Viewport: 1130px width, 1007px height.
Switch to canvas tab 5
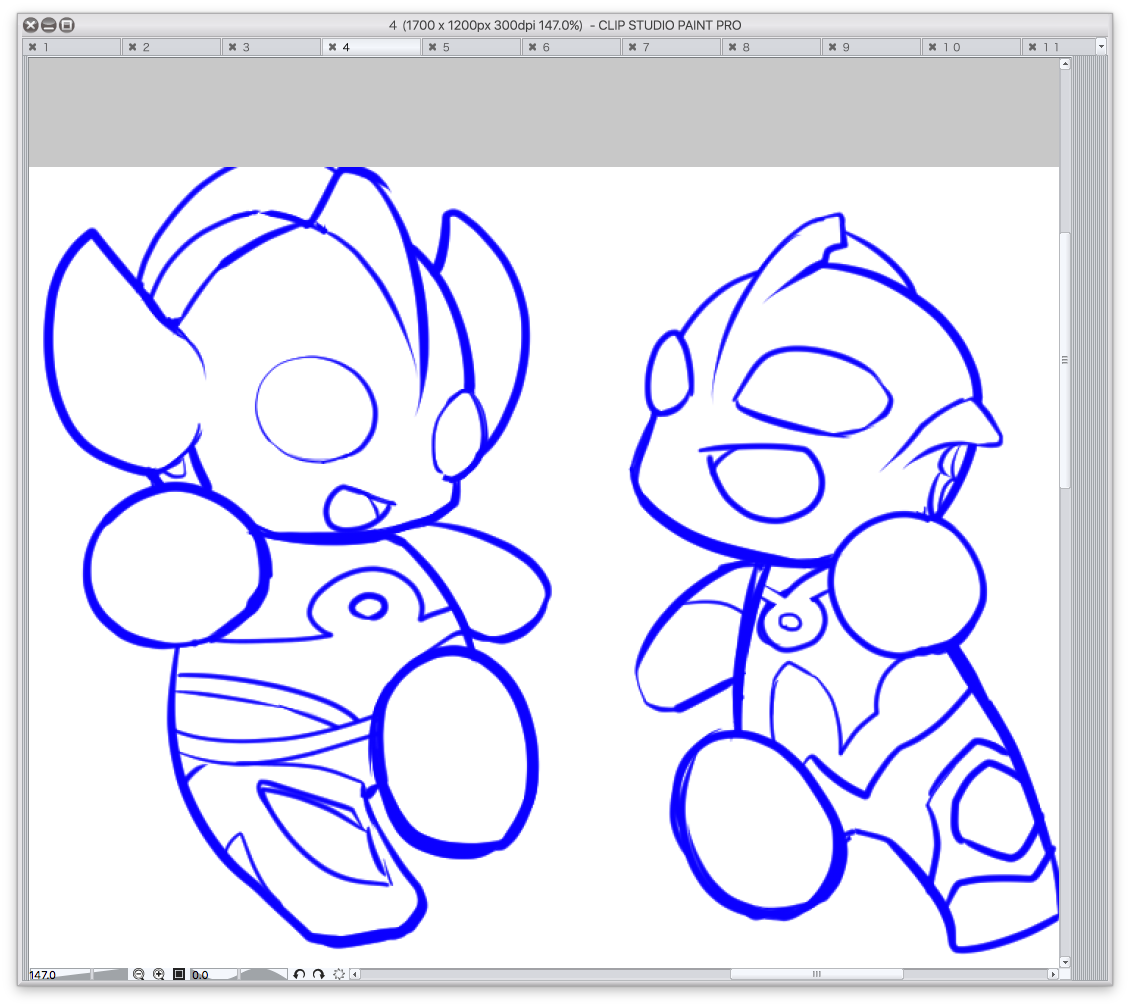coord(472,47)
